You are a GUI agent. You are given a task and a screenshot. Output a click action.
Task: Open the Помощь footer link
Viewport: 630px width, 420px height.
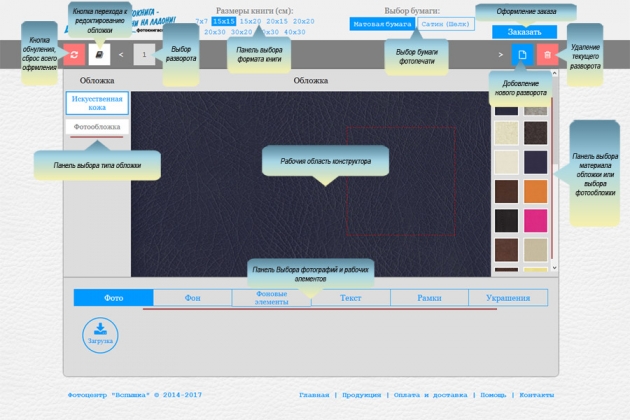click(x=493, y=395)
